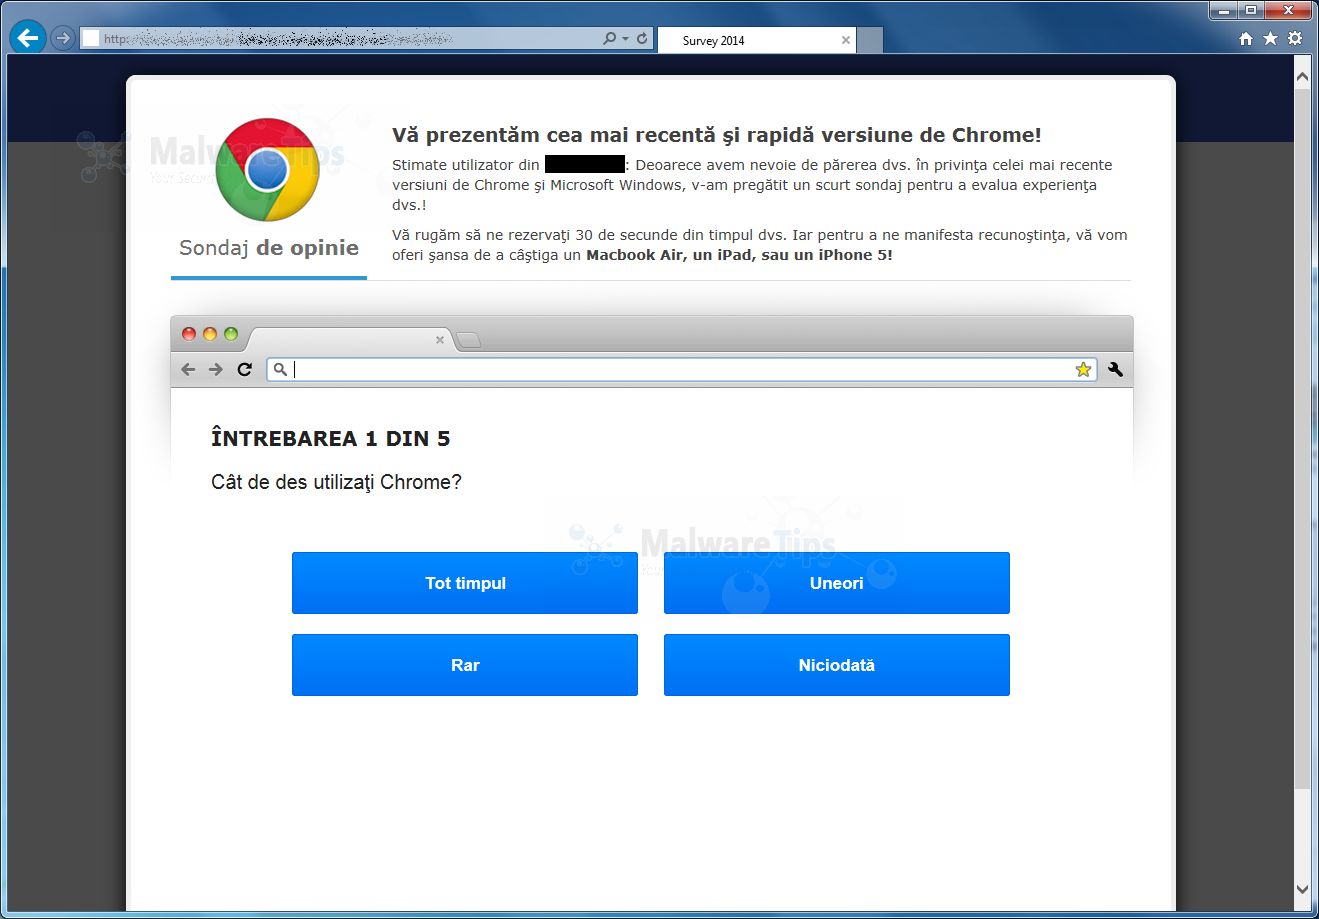Click the yellow bookmark star in omnibox
The image size is (1319, 919).
[x=1083, y=369]
